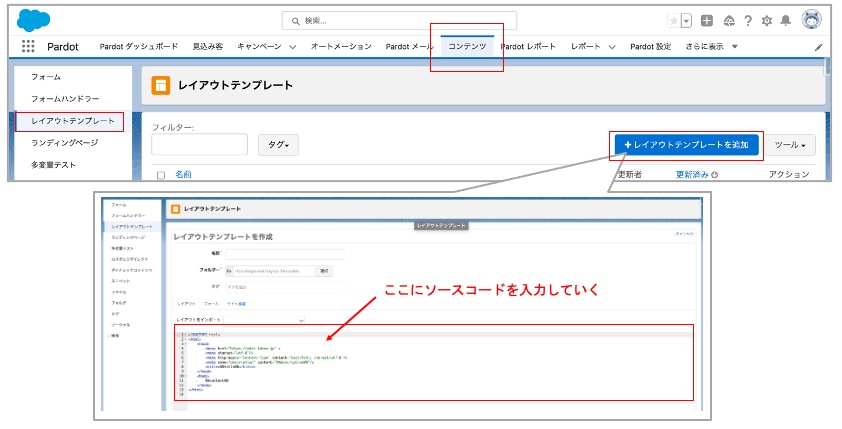
Task: Open the App Launcher grid icon
Action: pos(28,46)
